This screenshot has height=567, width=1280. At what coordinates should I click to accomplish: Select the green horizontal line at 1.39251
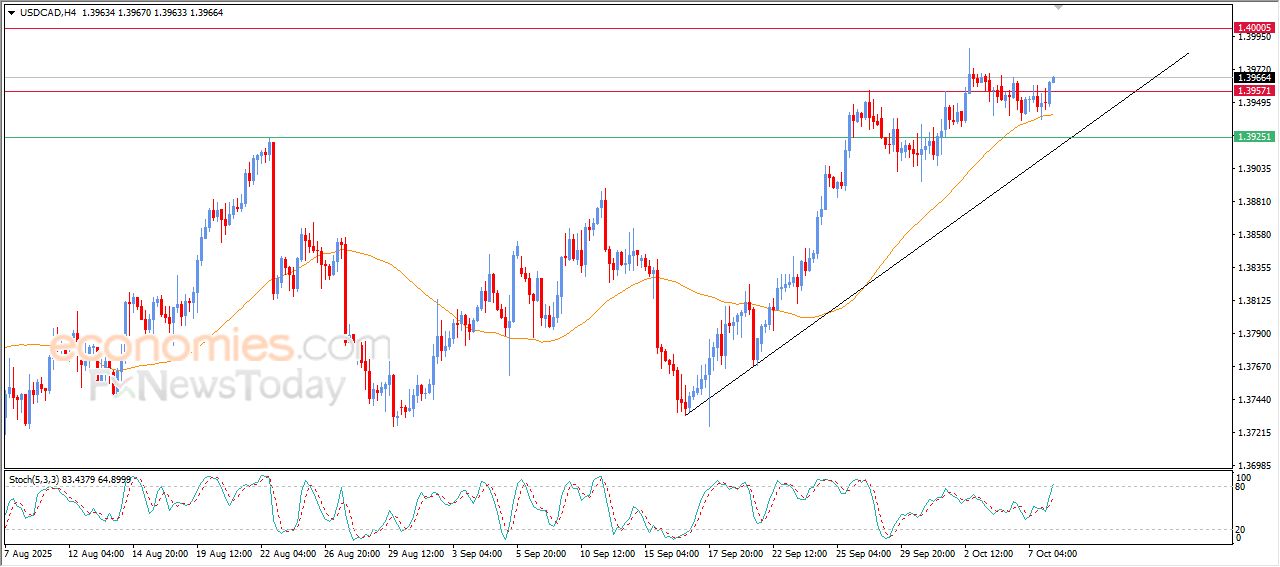(600, 137)
